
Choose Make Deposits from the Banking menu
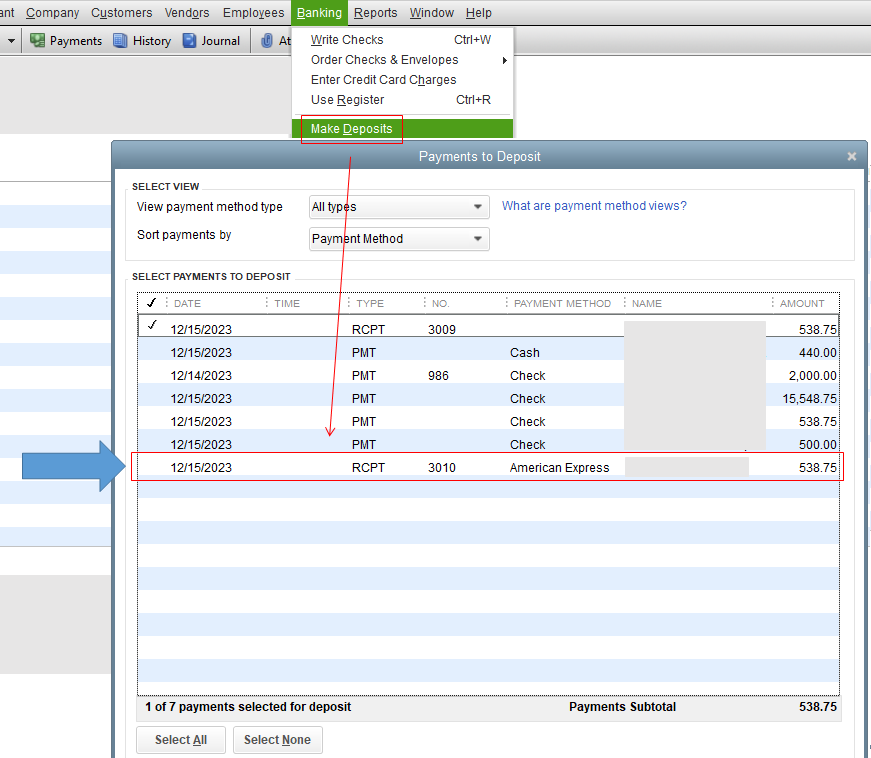(x=352, y=129)
